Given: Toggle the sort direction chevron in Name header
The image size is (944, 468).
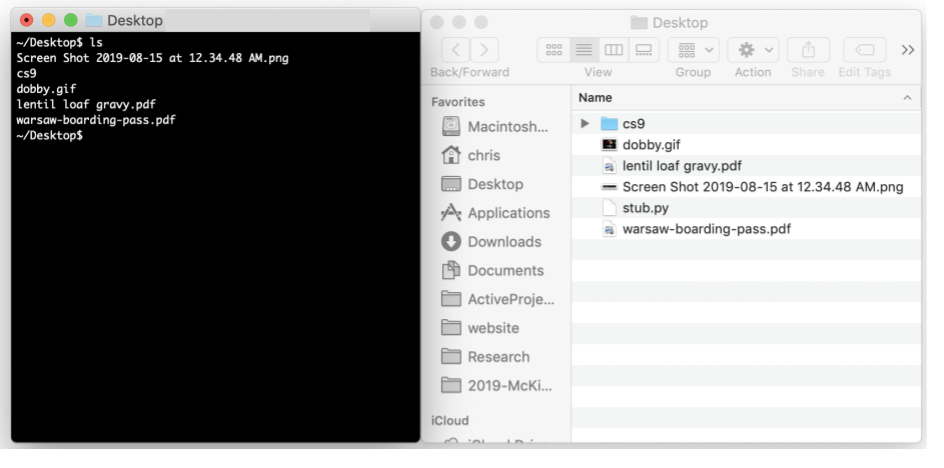Looking at the screenshot, I should pos(907,98).
